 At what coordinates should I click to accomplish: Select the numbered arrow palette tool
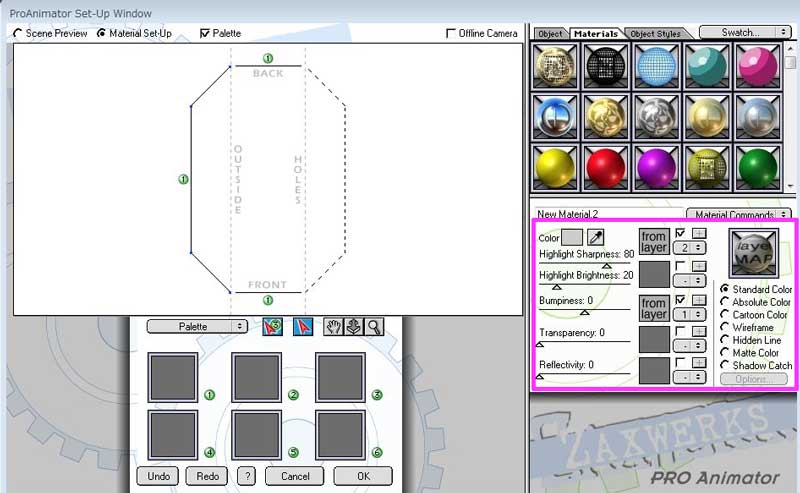click(272, 326)
